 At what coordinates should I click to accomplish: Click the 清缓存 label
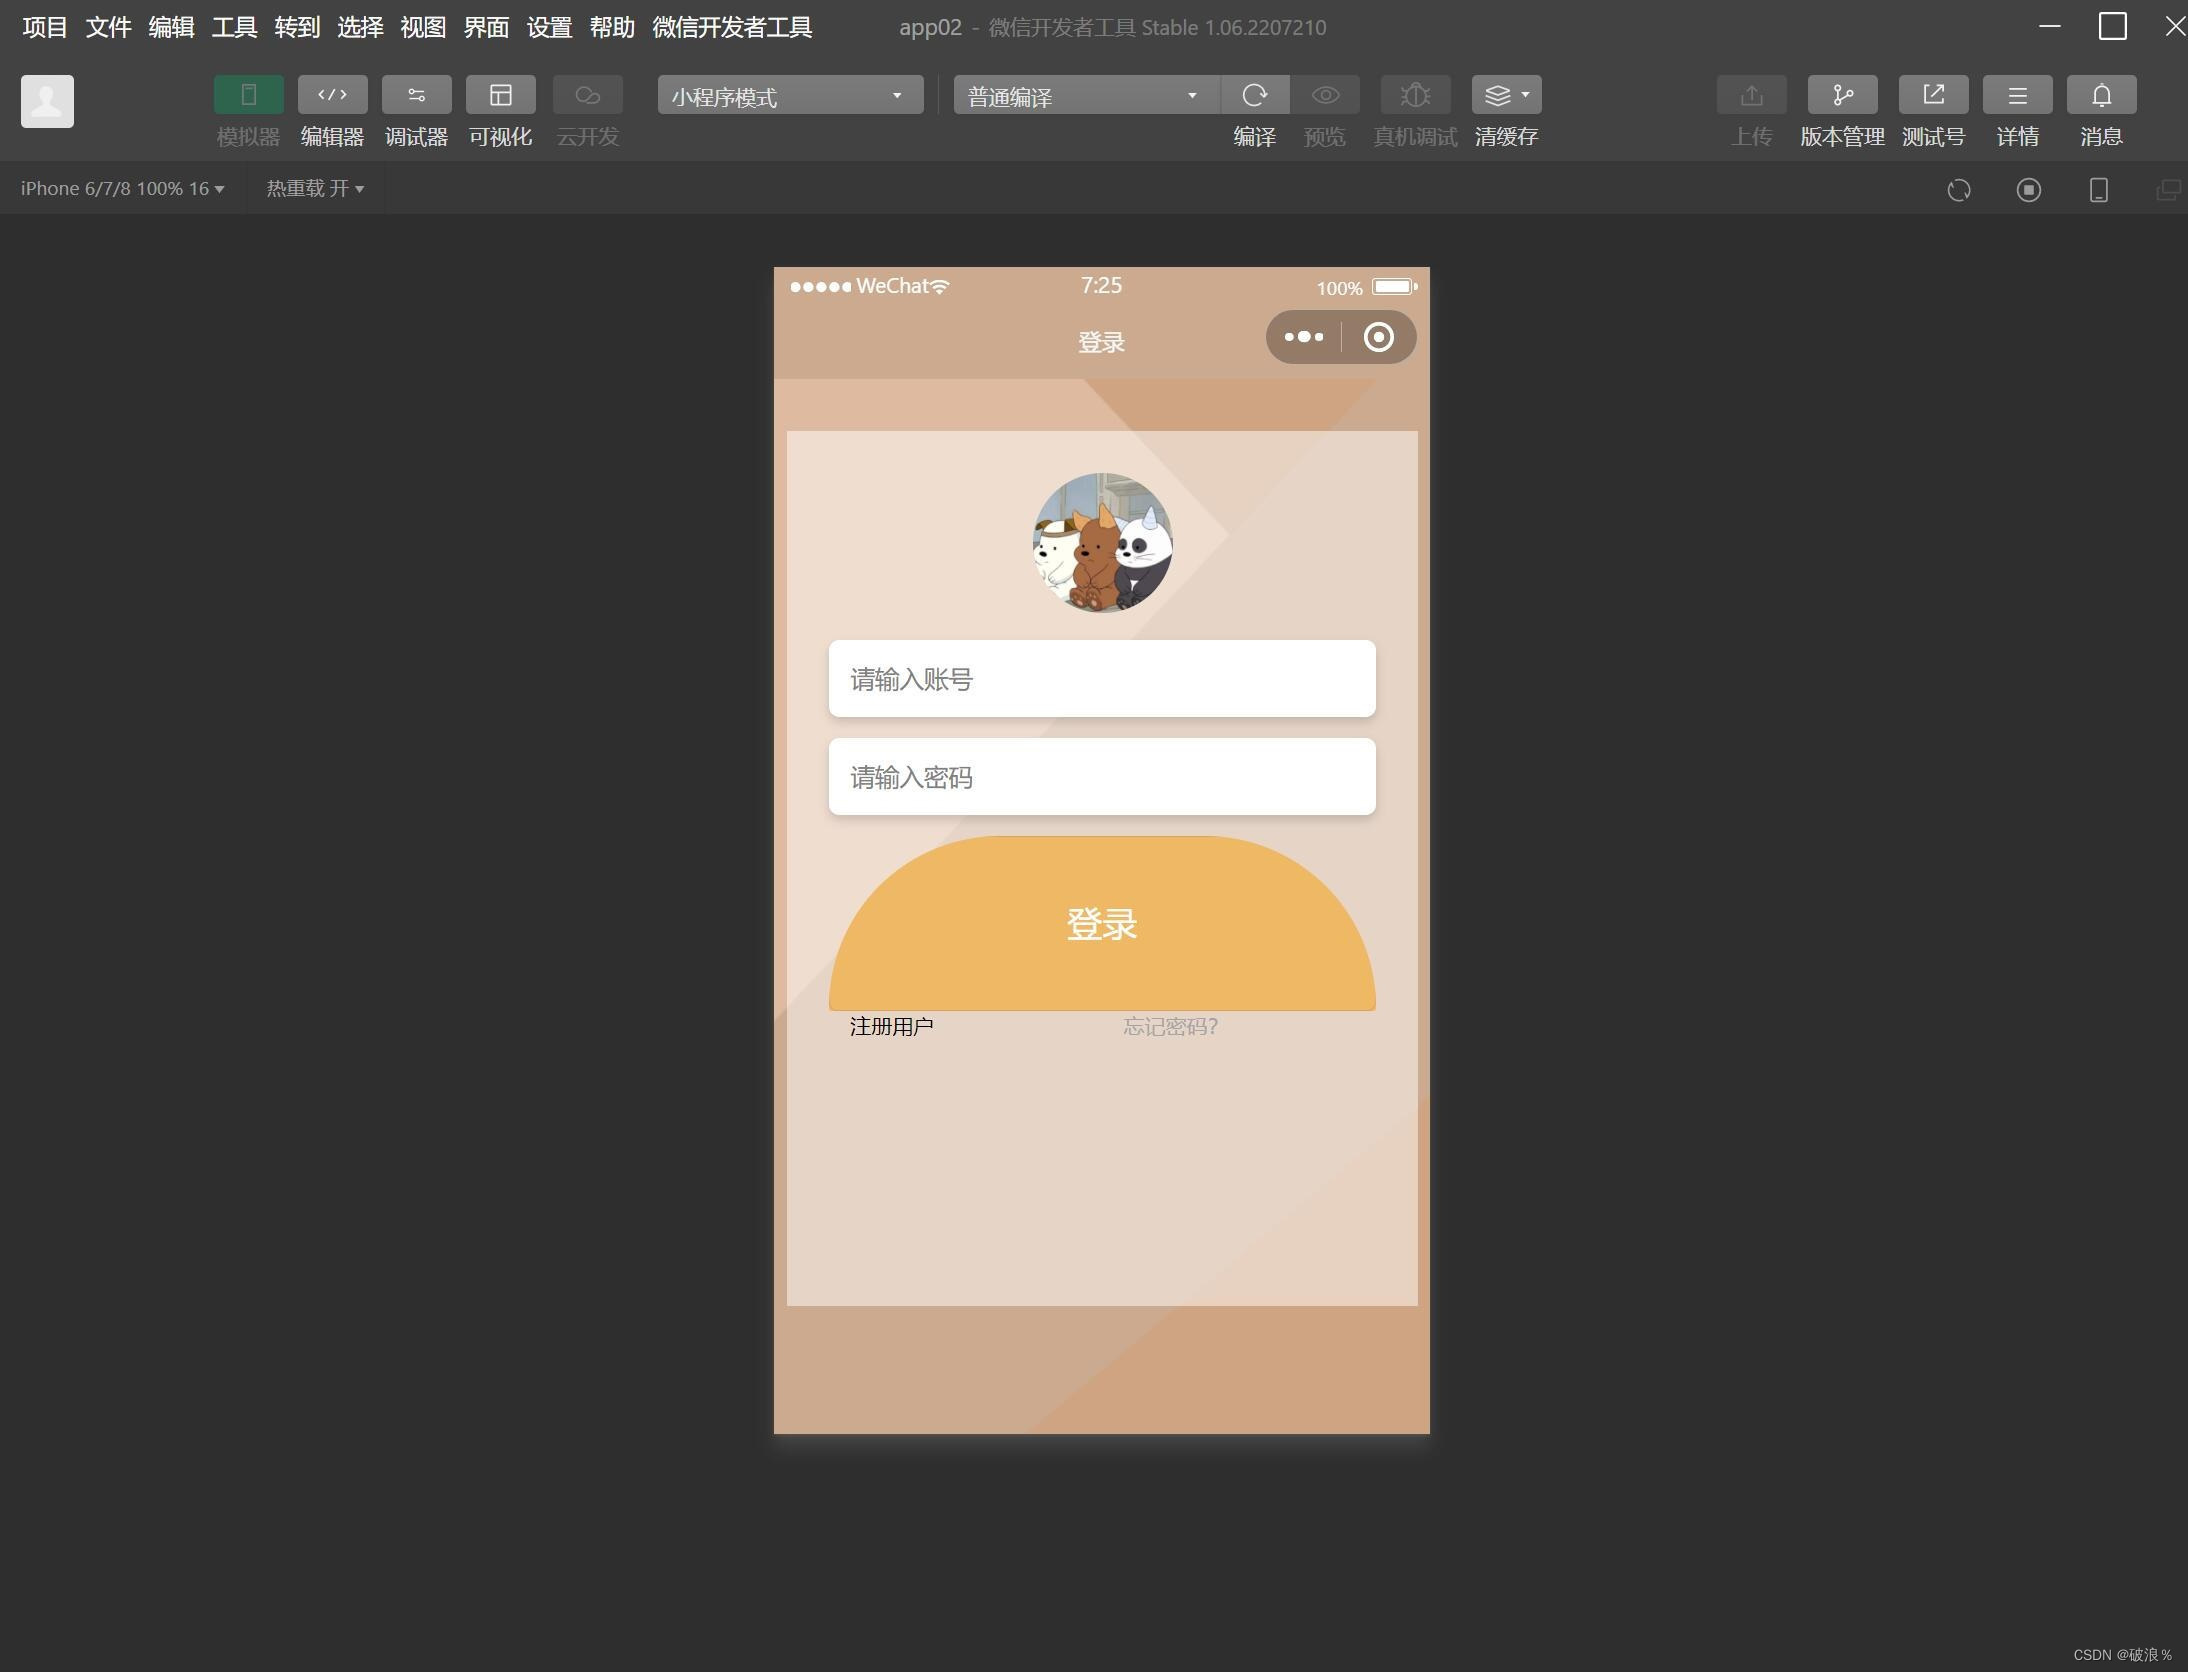(x=1506, y=137)
